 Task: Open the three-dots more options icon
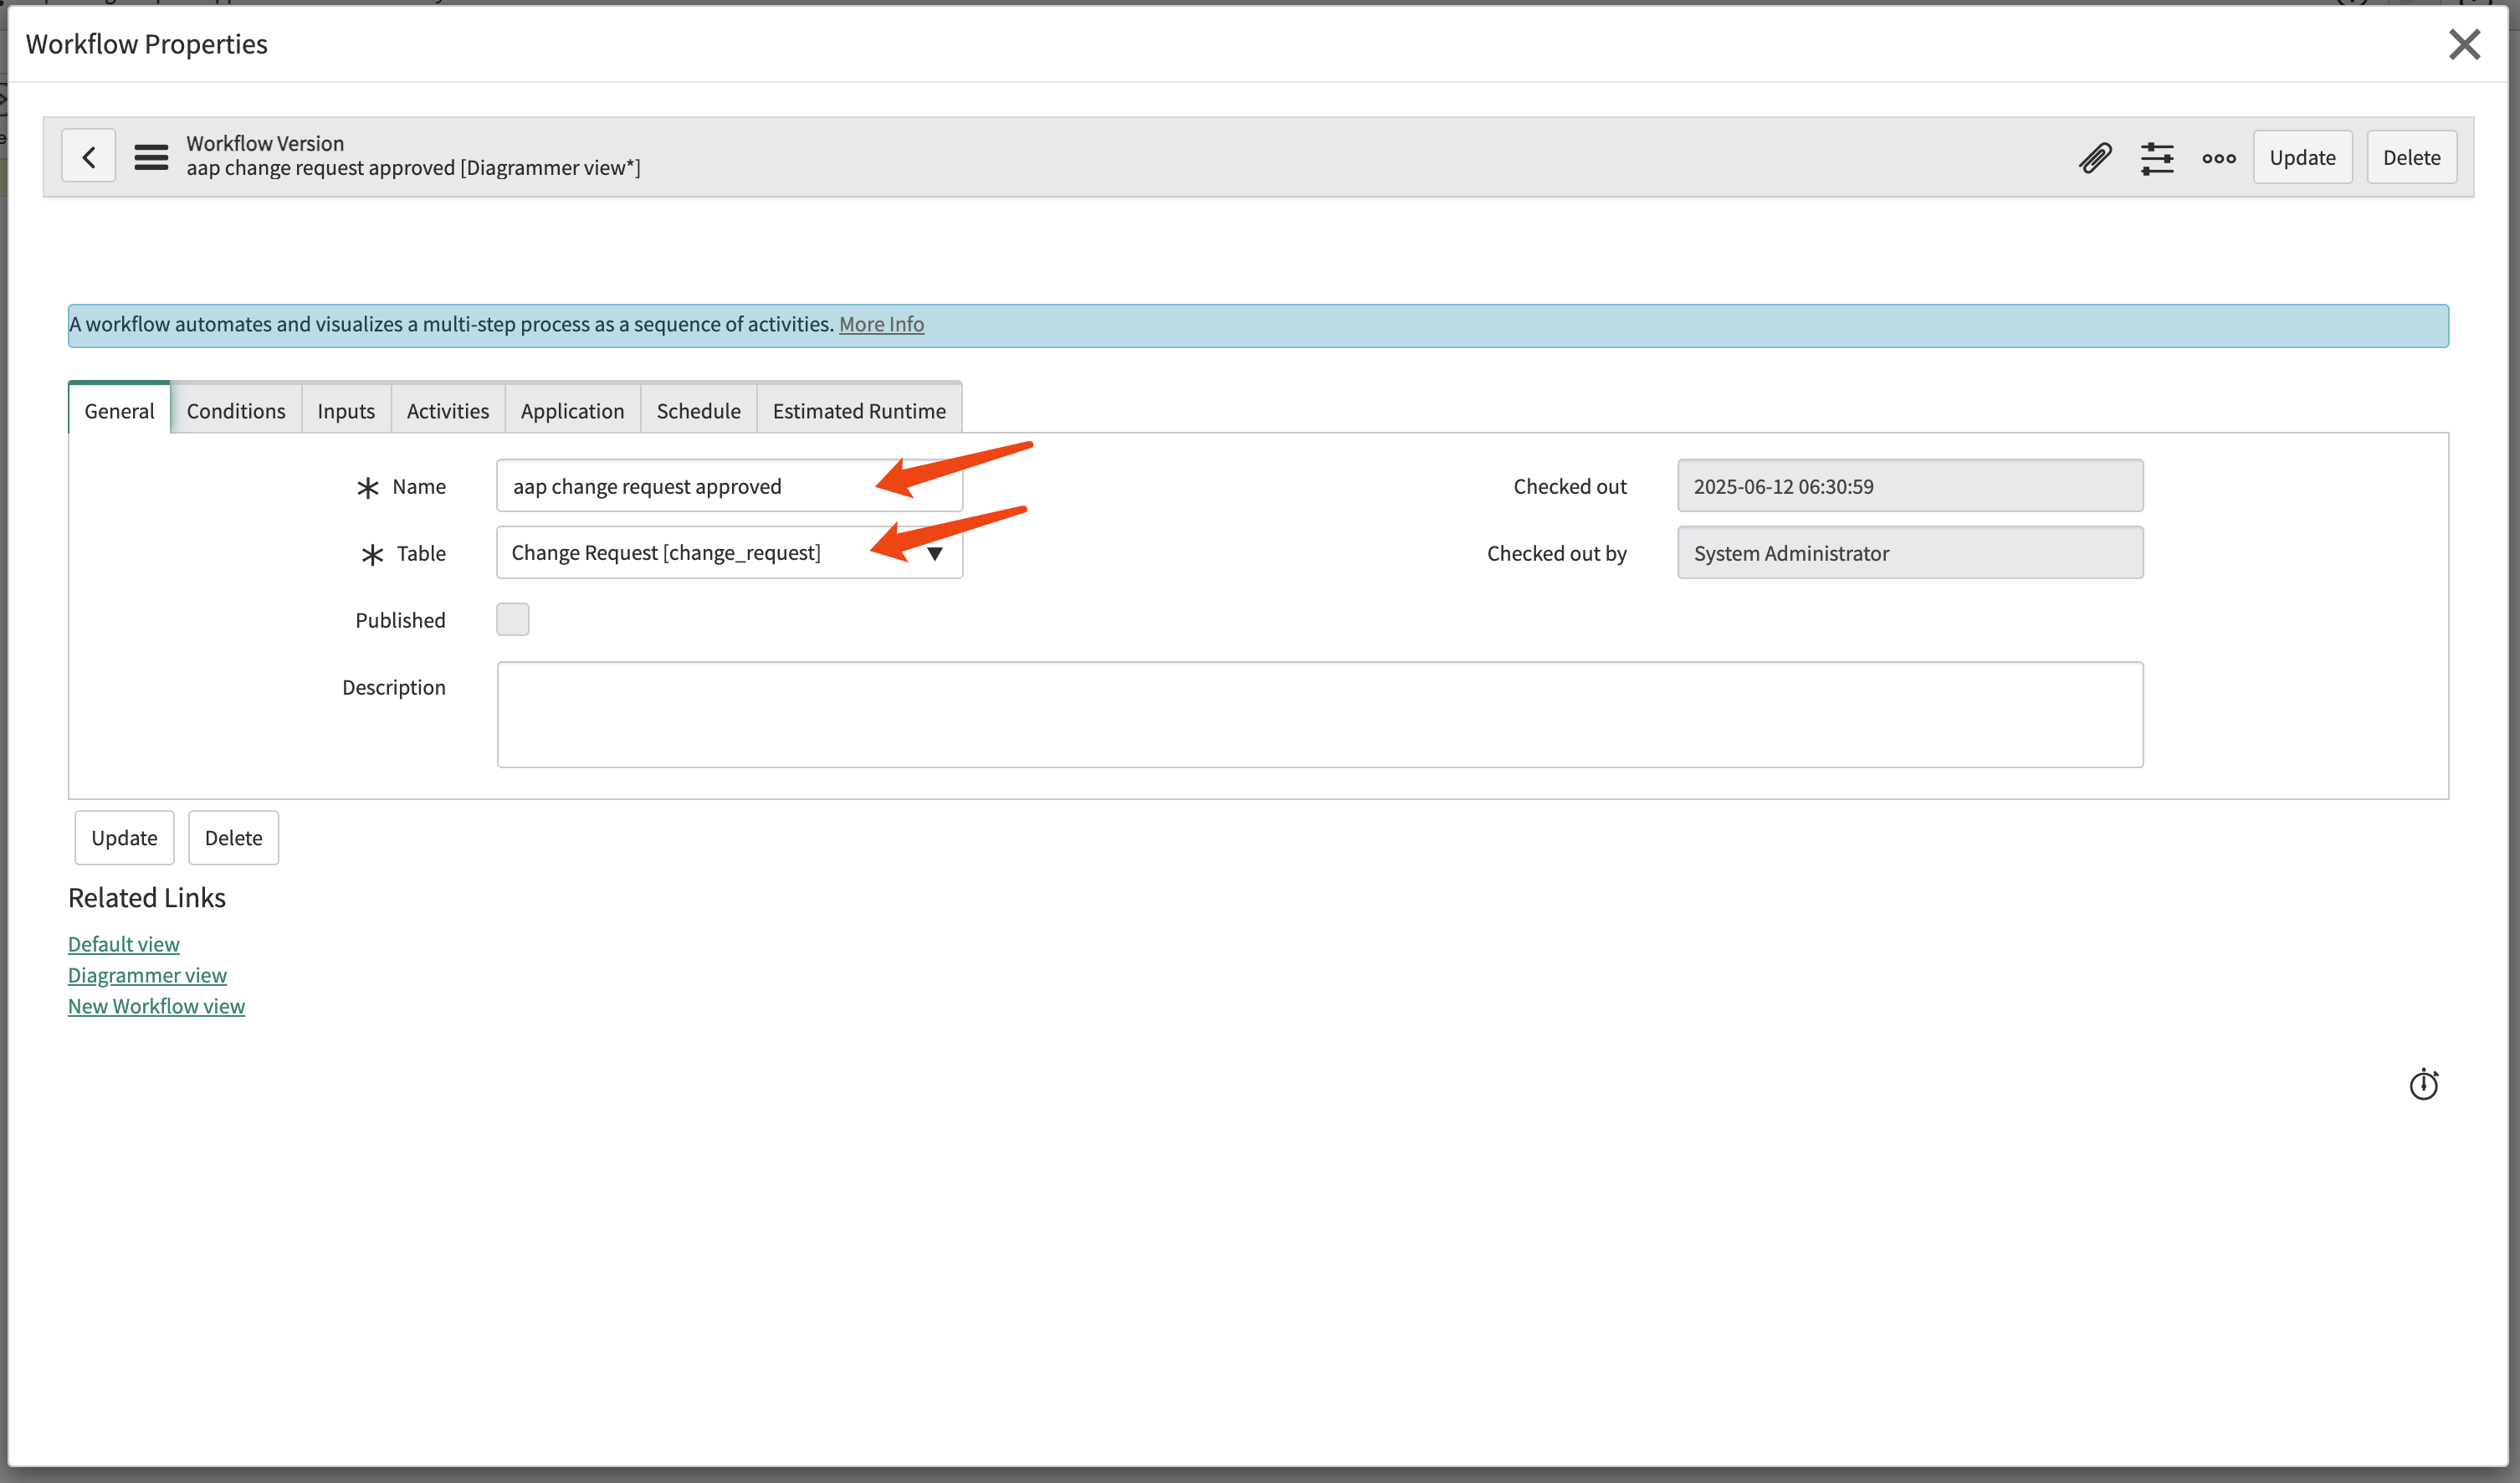coord(2218,157)
